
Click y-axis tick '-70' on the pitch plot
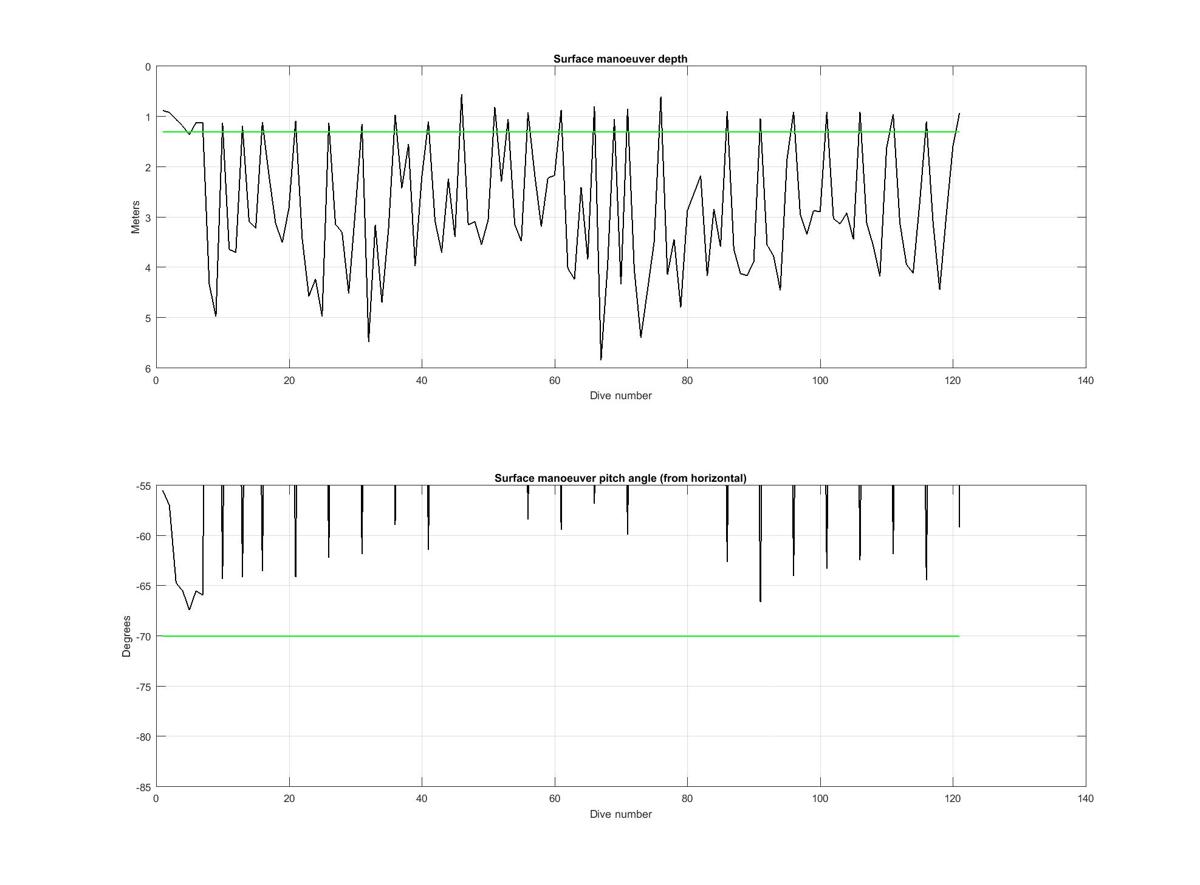142,636
